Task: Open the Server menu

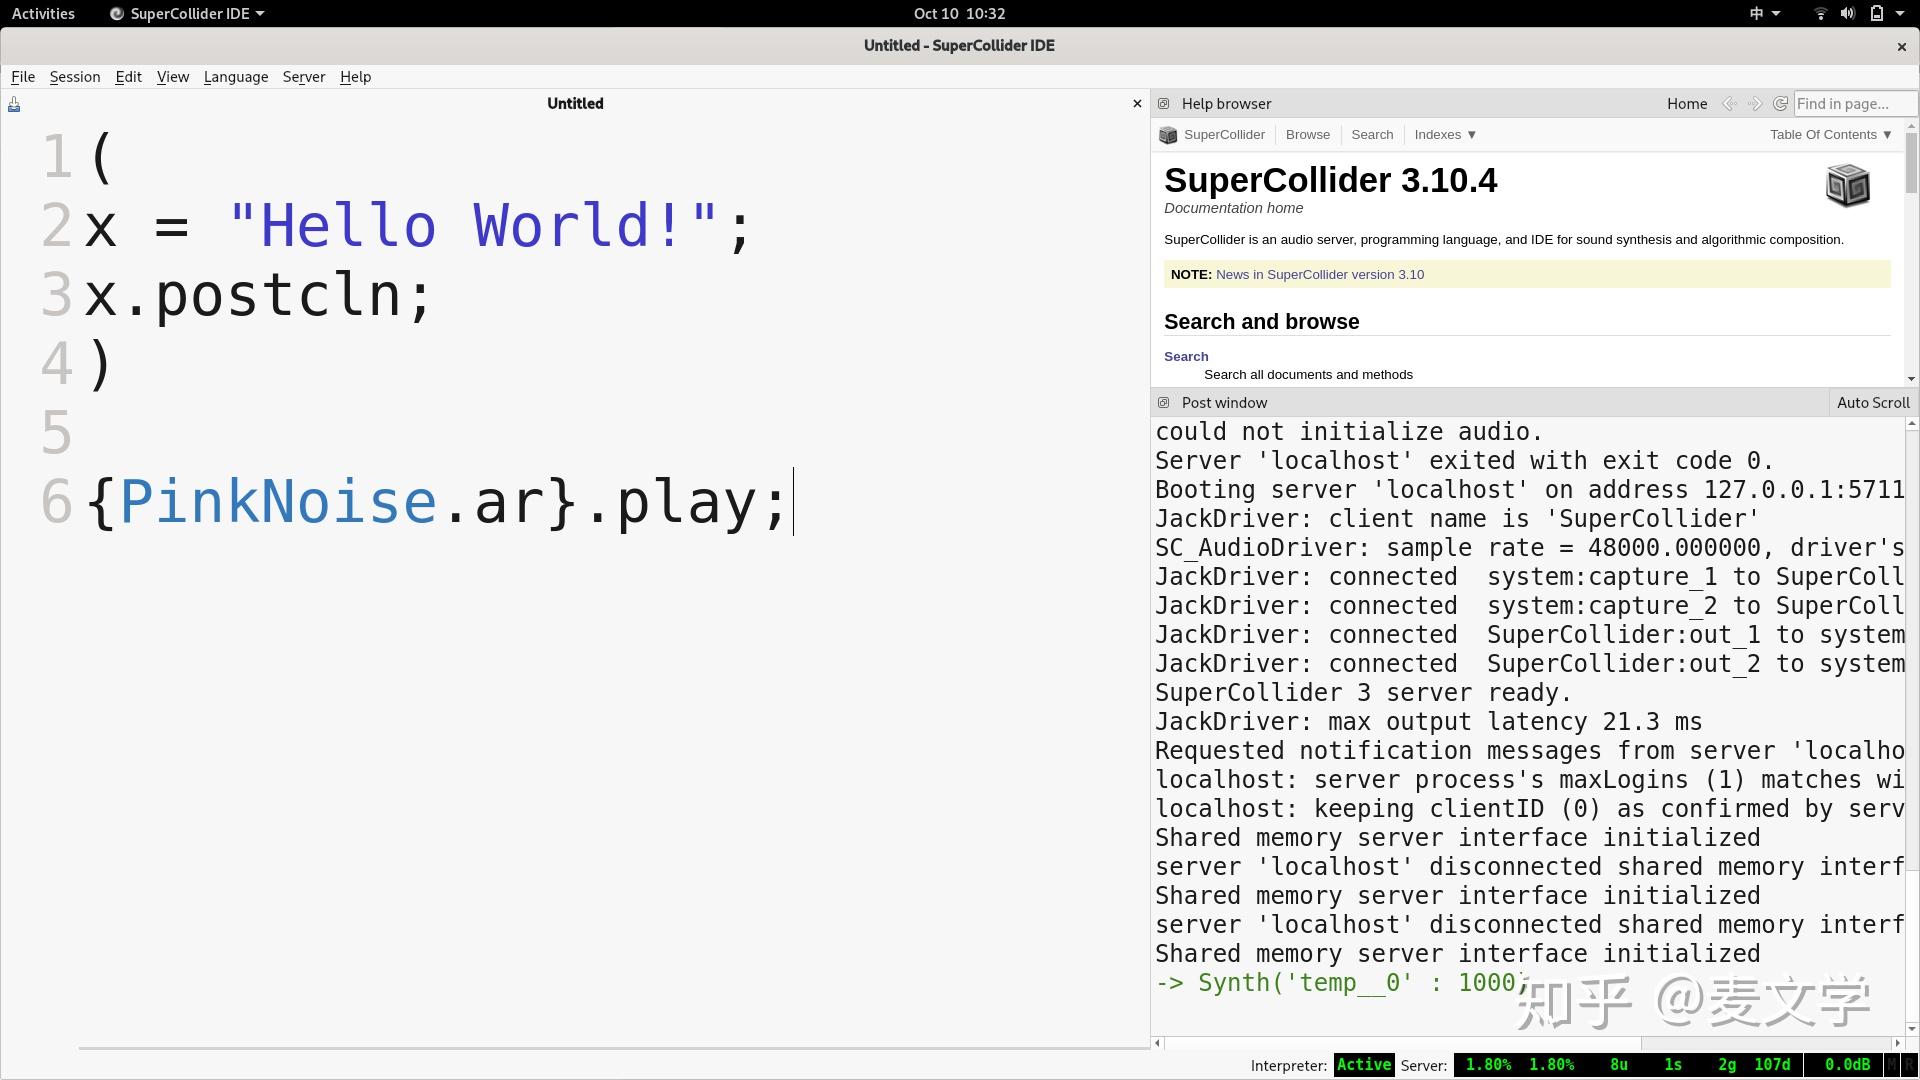Action: [303, 77]
